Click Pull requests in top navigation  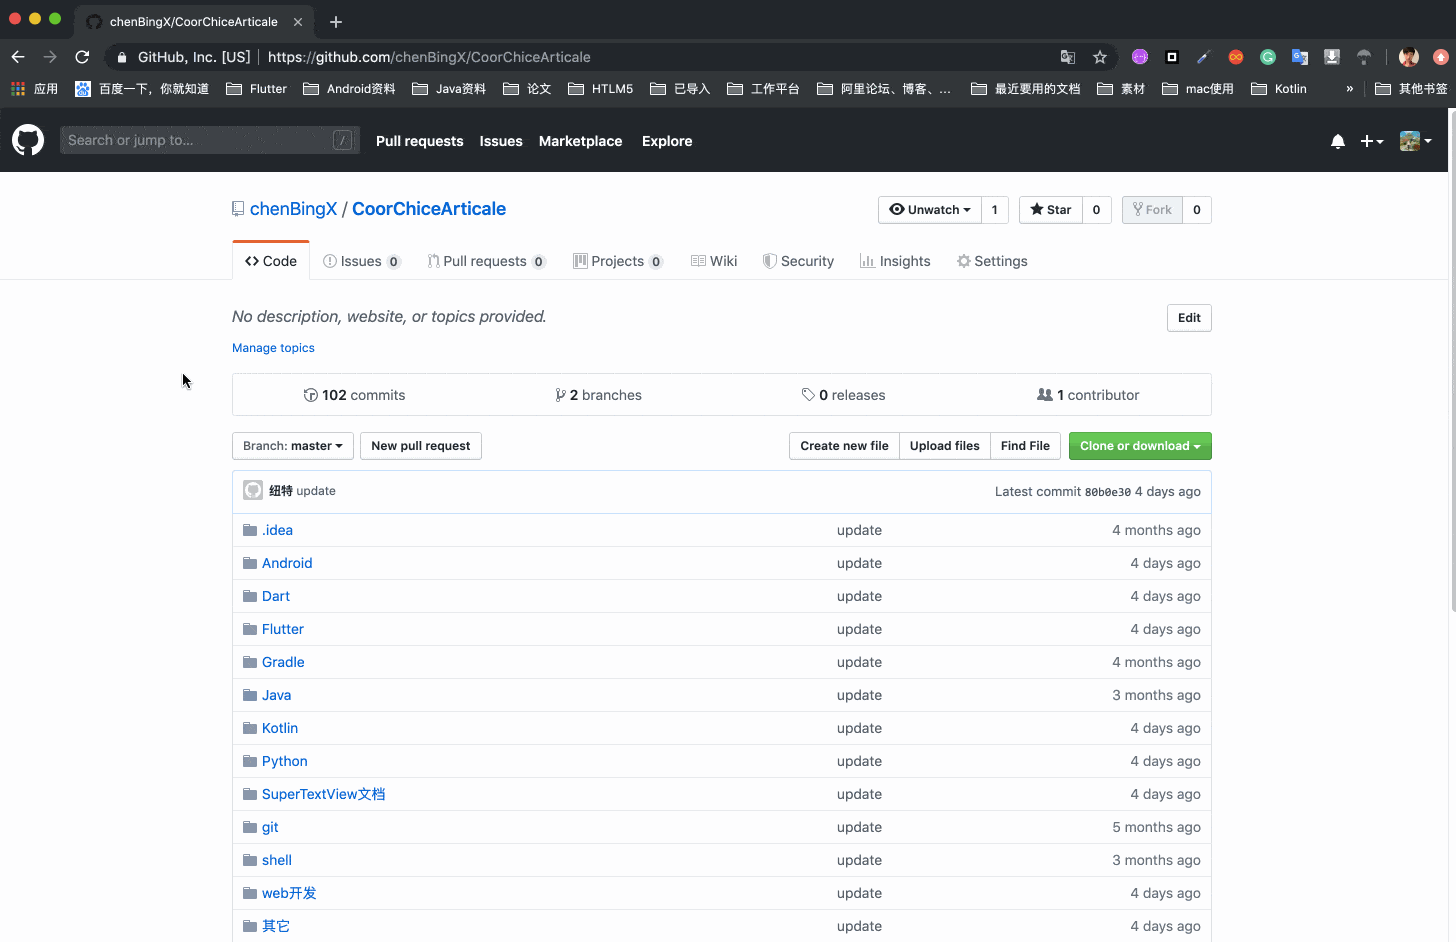coord(420,141)
